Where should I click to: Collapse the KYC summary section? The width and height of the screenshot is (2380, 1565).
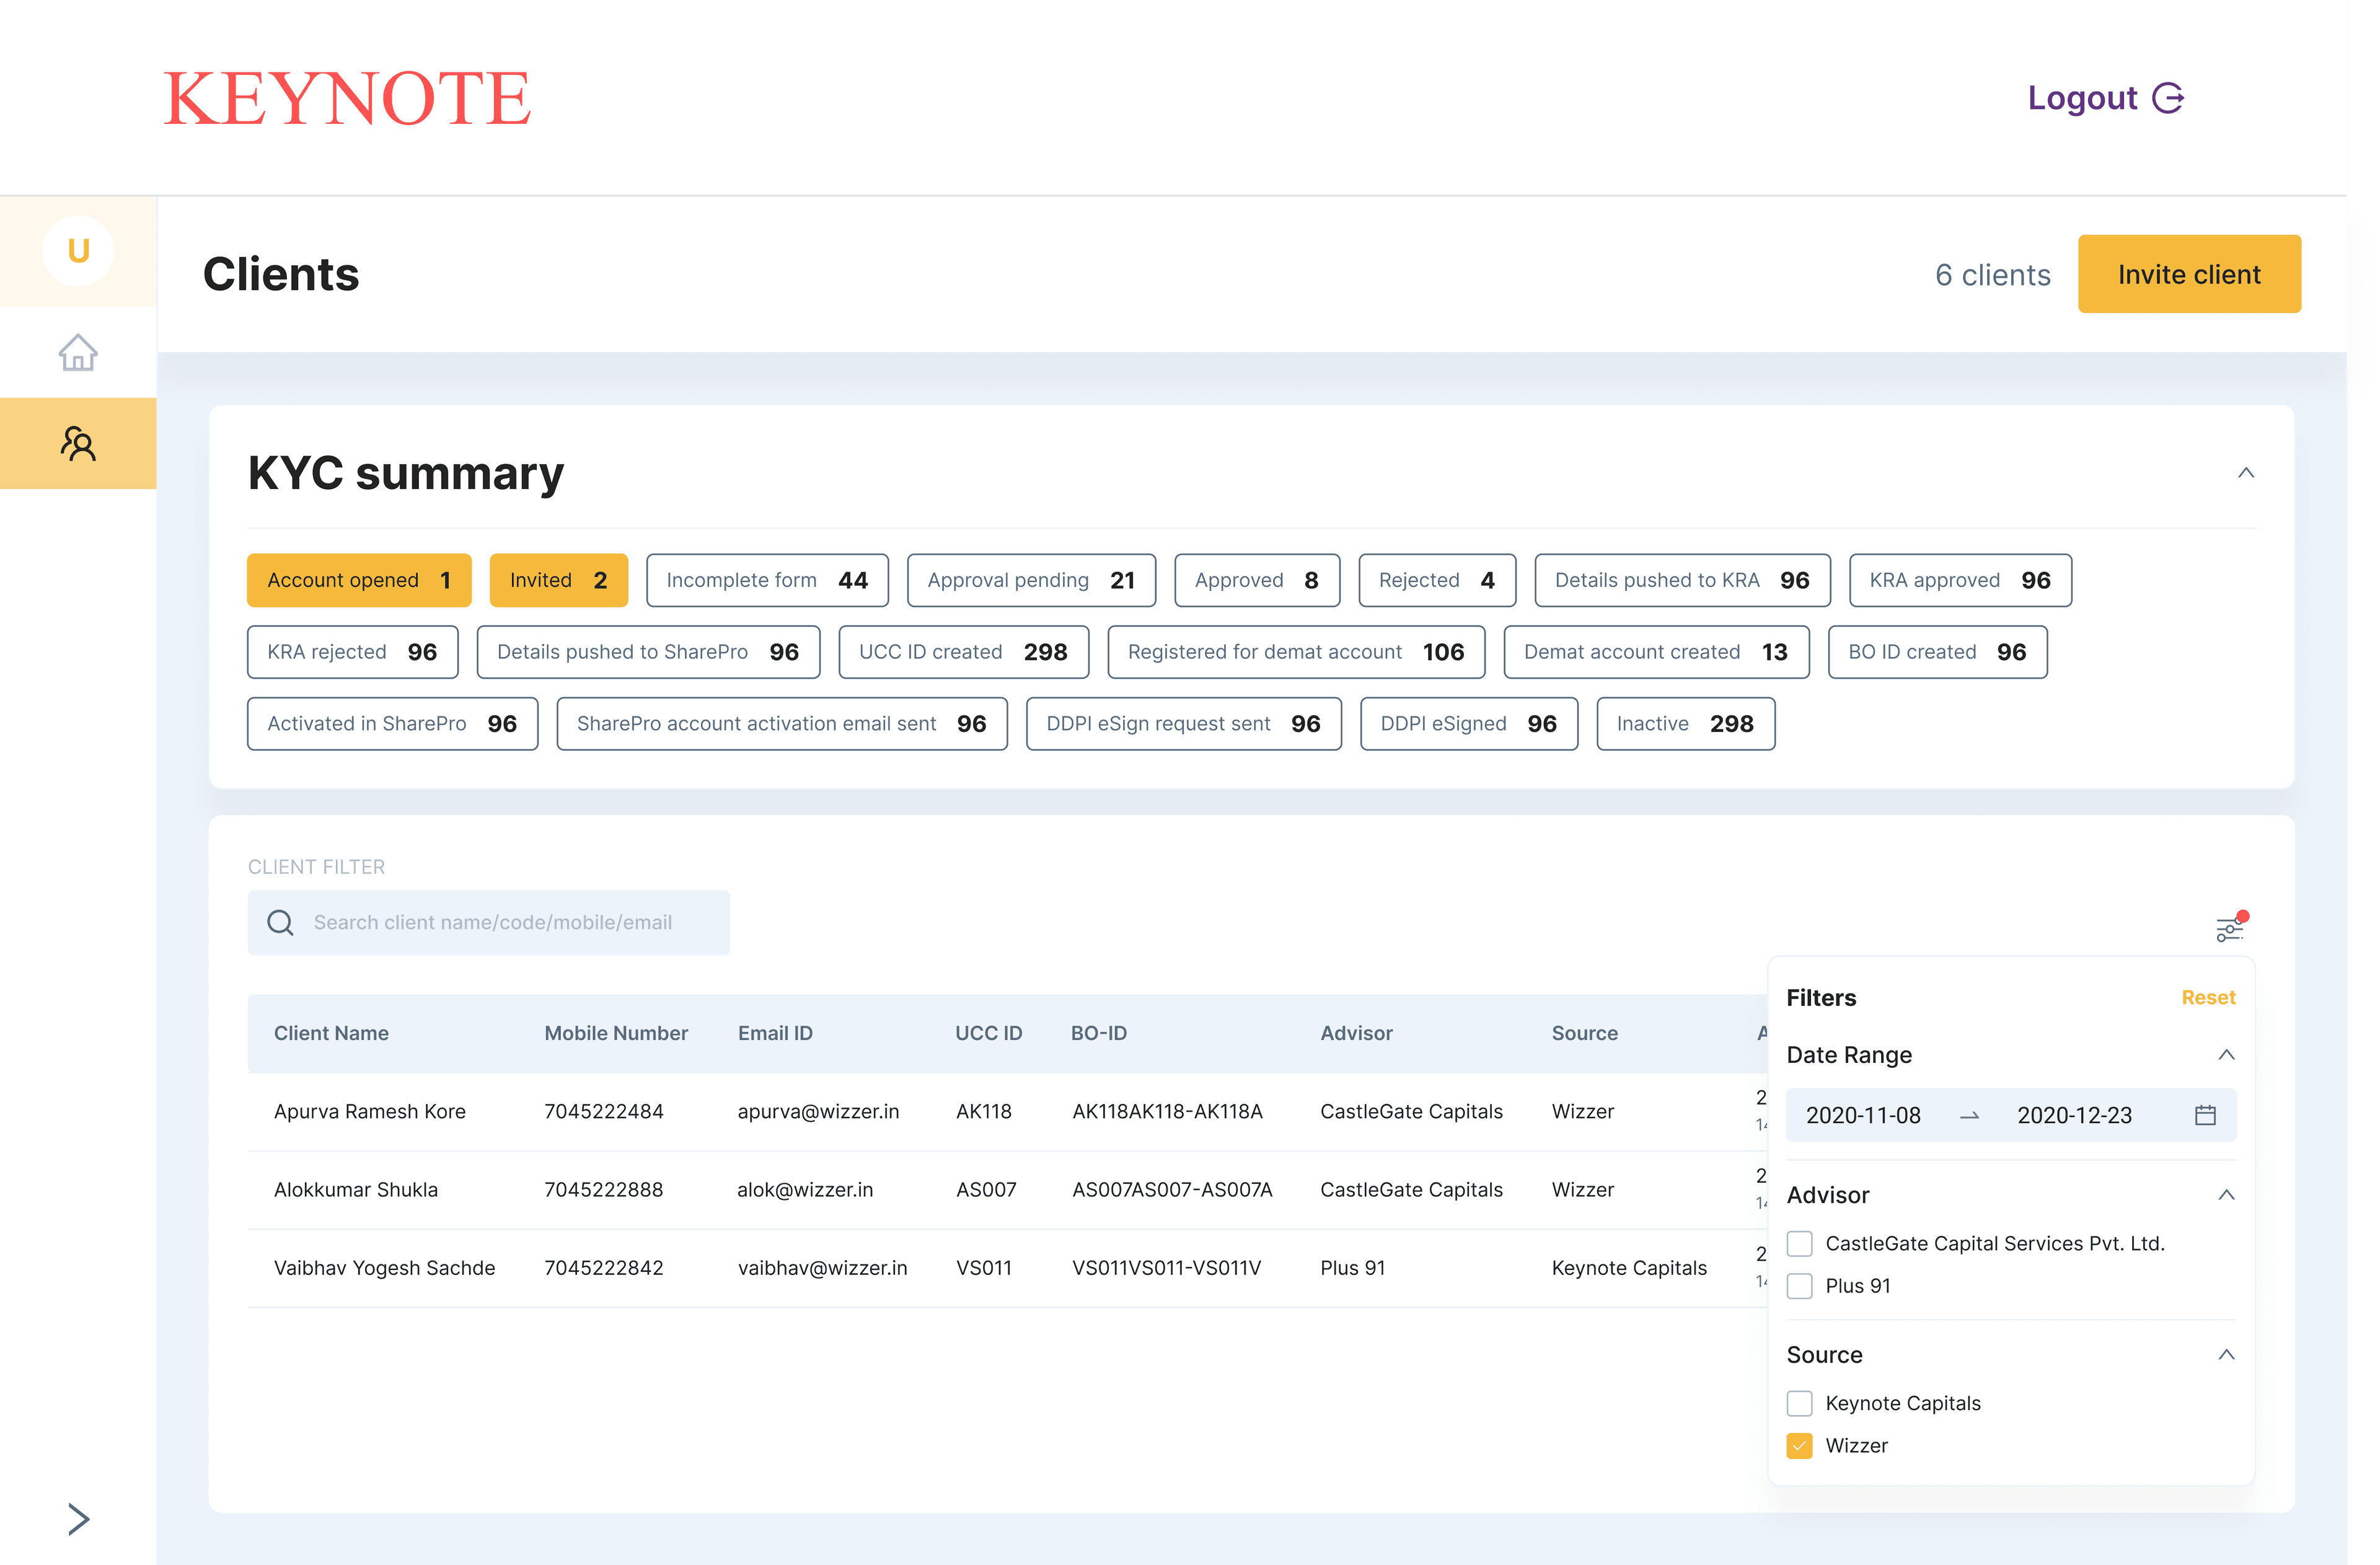tap(2246, 473)
